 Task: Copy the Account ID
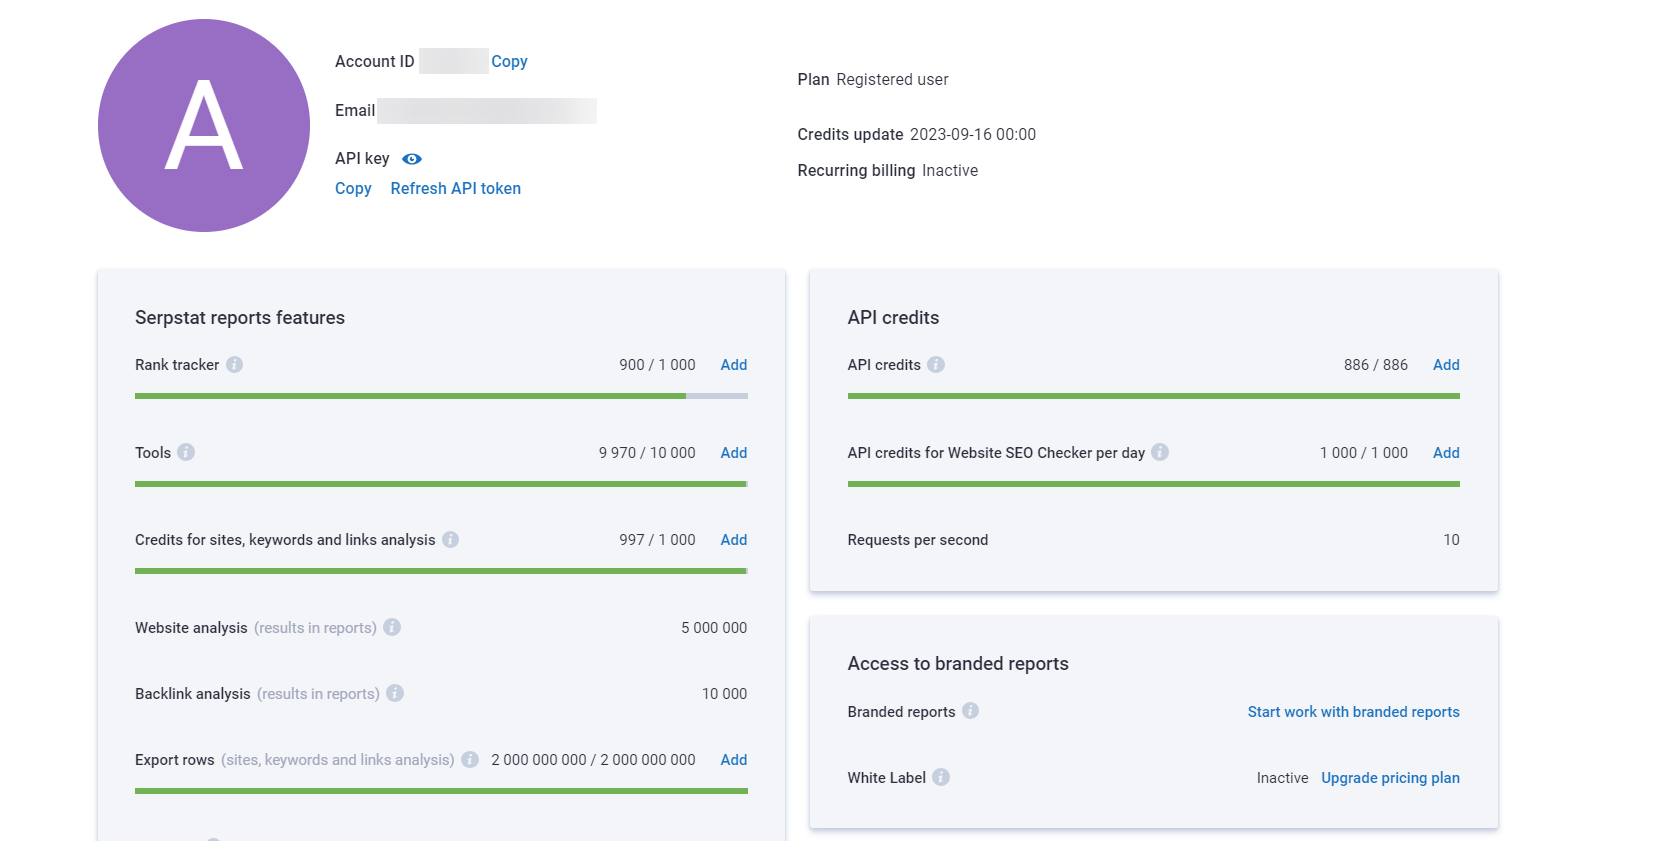pyautogui.click(x=509, y=61)
